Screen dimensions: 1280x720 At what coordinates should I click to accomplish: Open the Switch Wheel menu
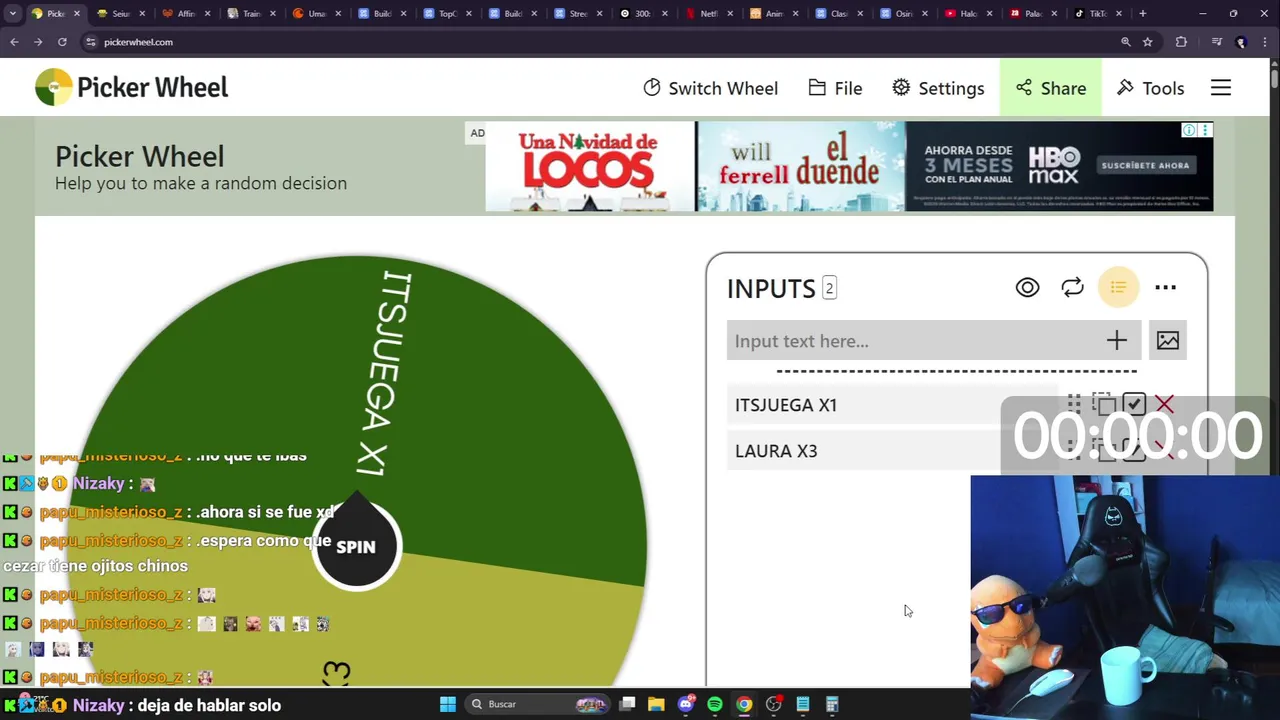click(x=710, y=88)
